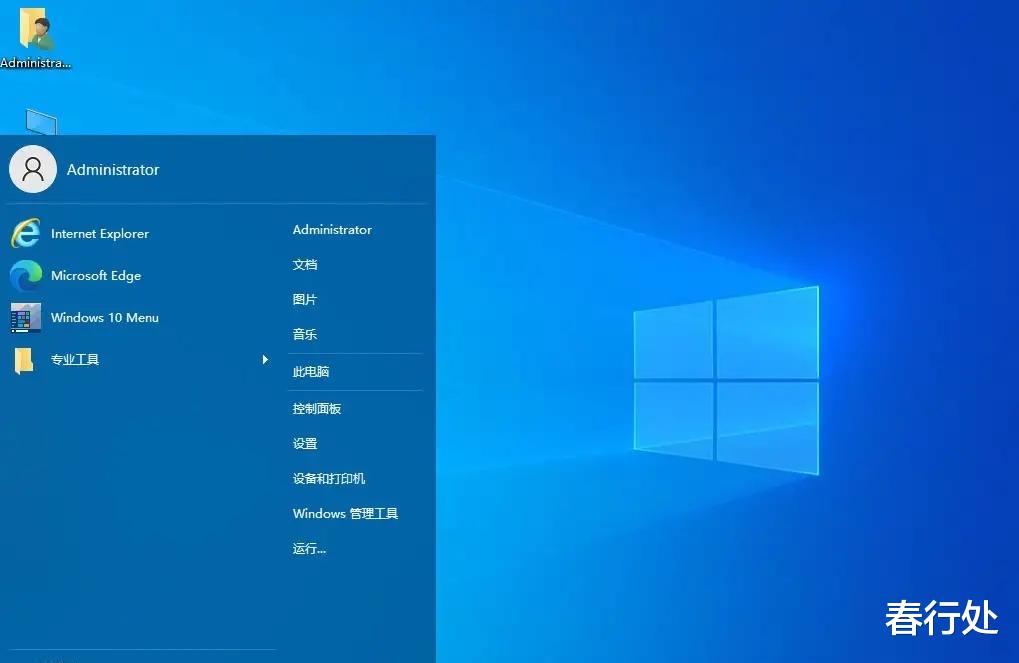Open 图片 from the Start menu

303,299
